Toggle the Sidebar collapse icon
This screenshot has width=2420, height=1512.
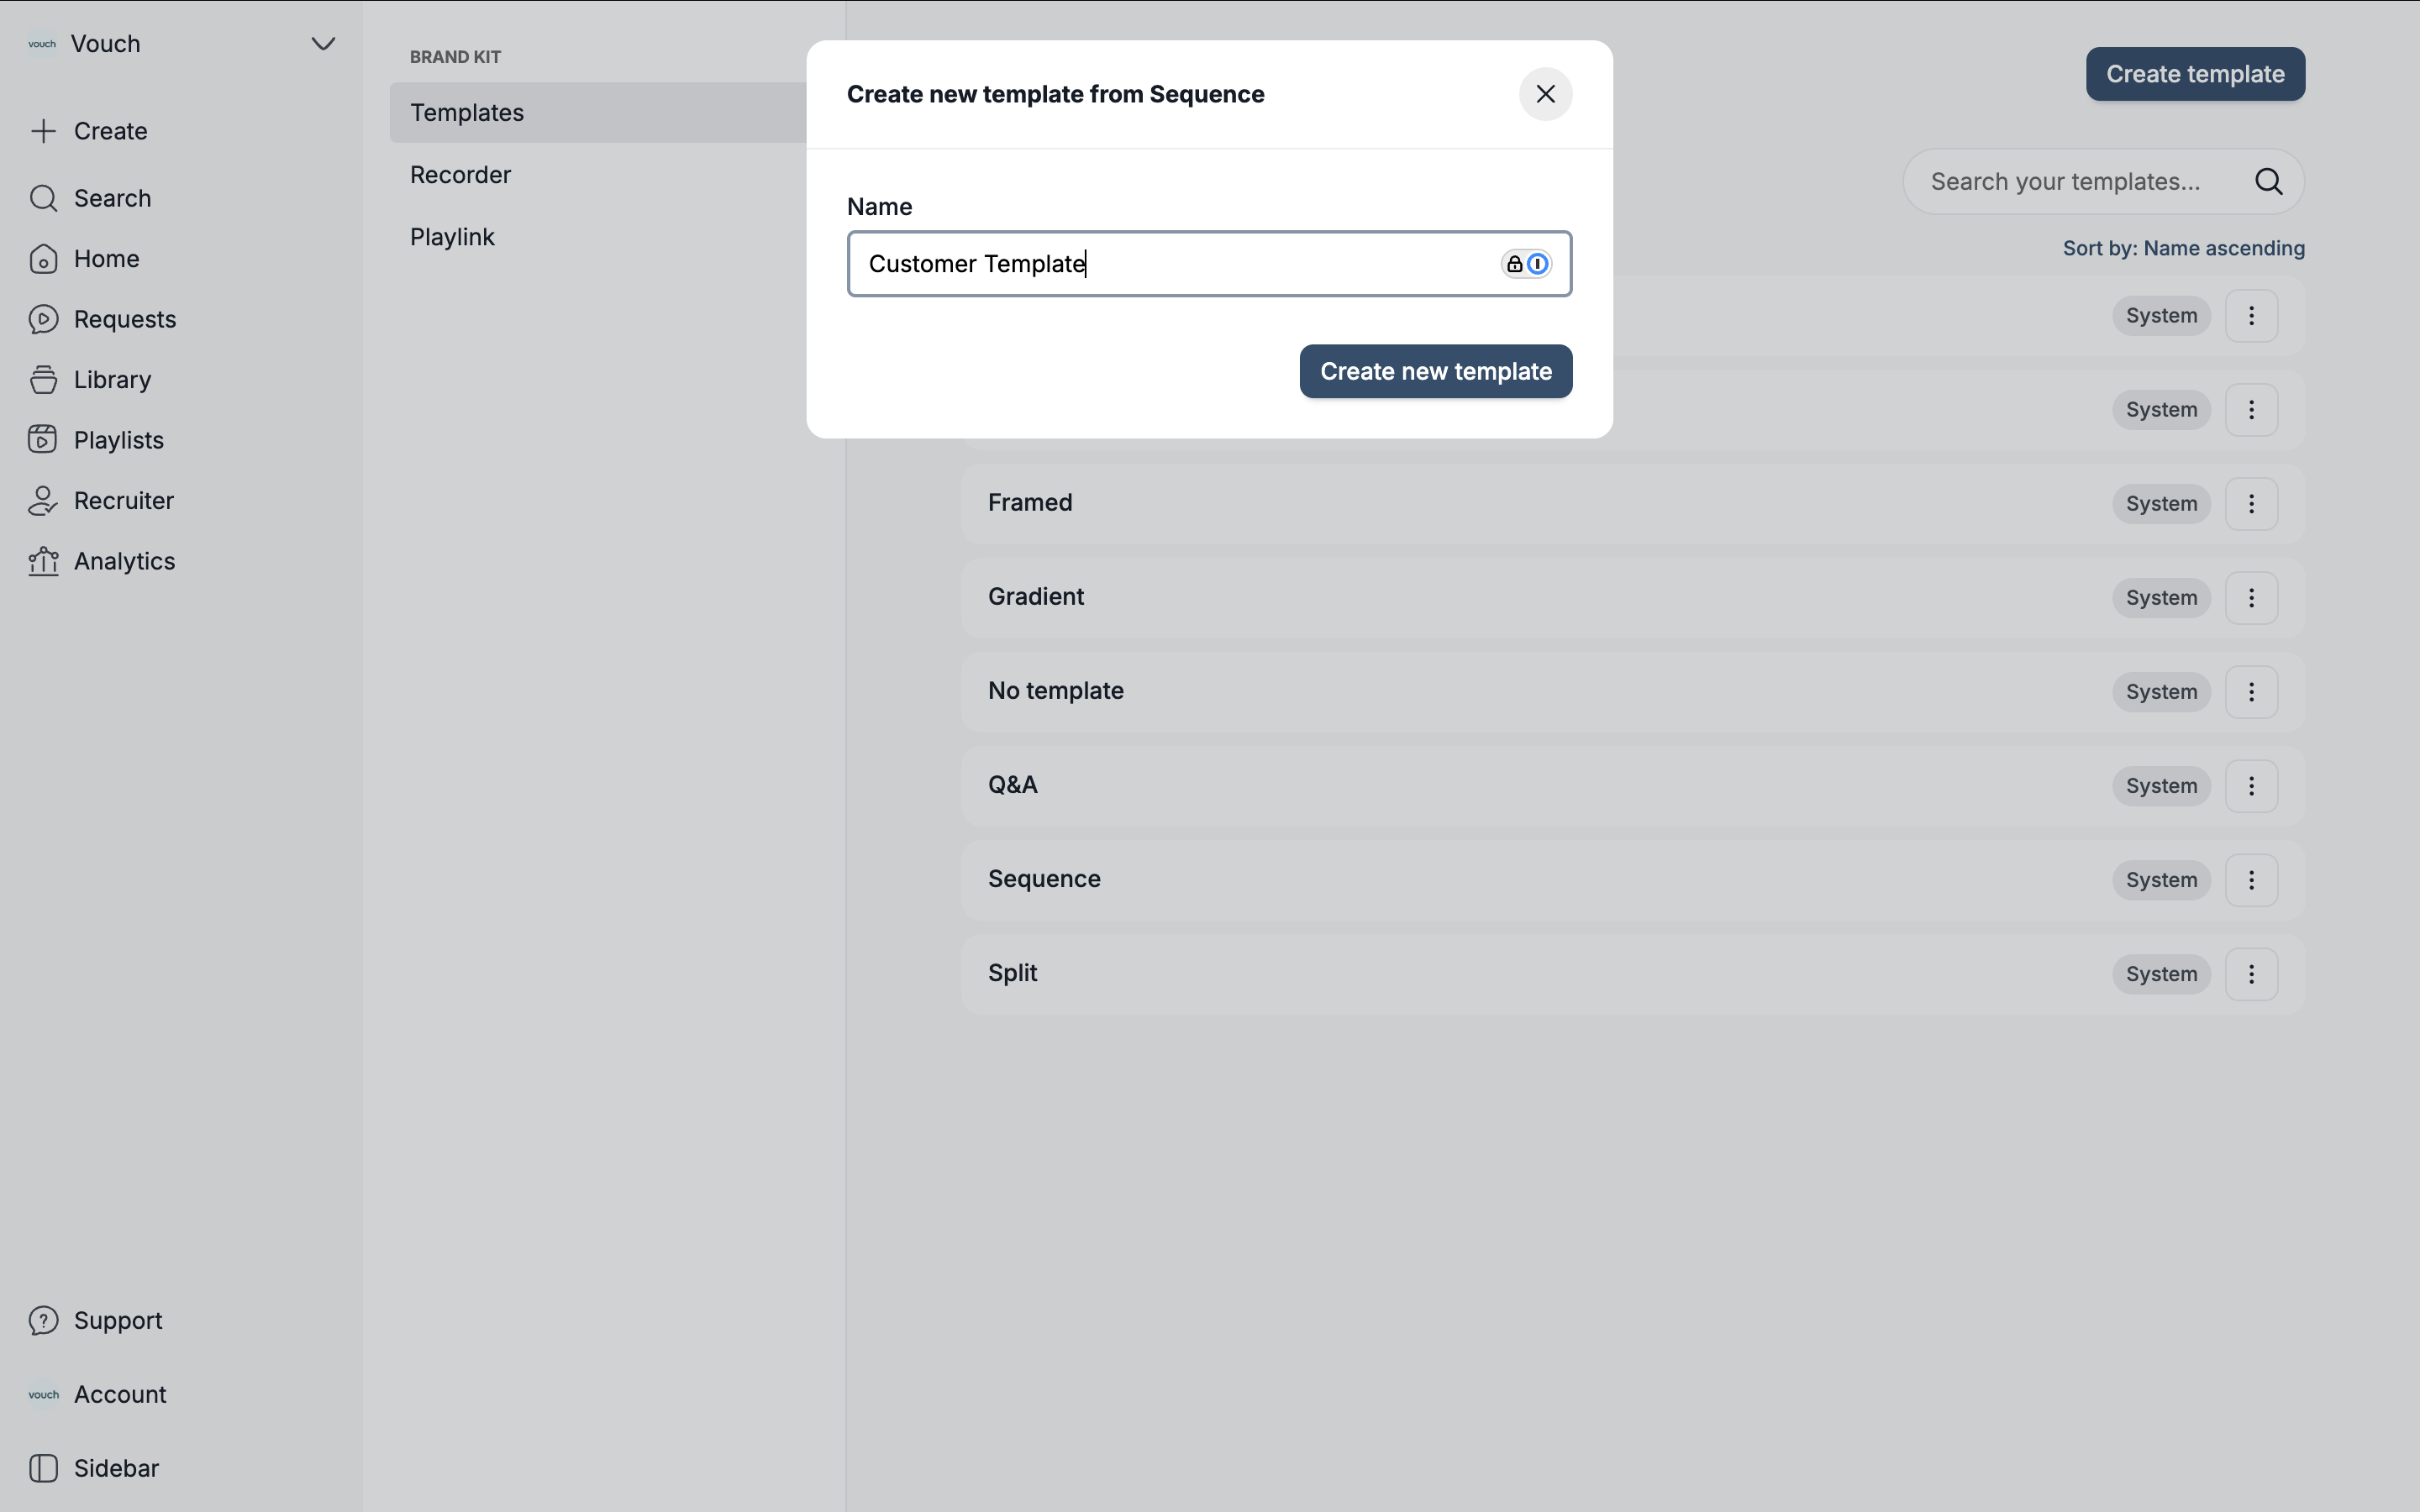[43, 1468]
